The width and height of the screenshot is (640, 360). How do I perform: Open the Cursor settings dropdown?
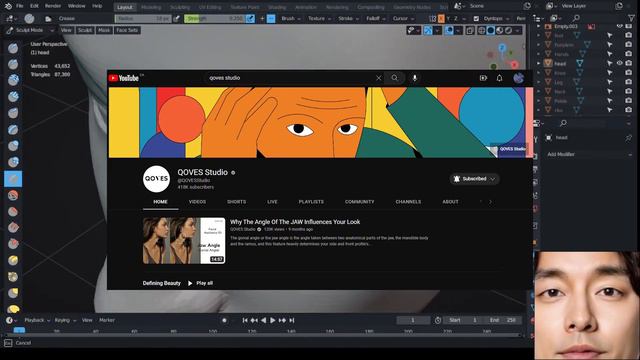[x=403, y=18]
